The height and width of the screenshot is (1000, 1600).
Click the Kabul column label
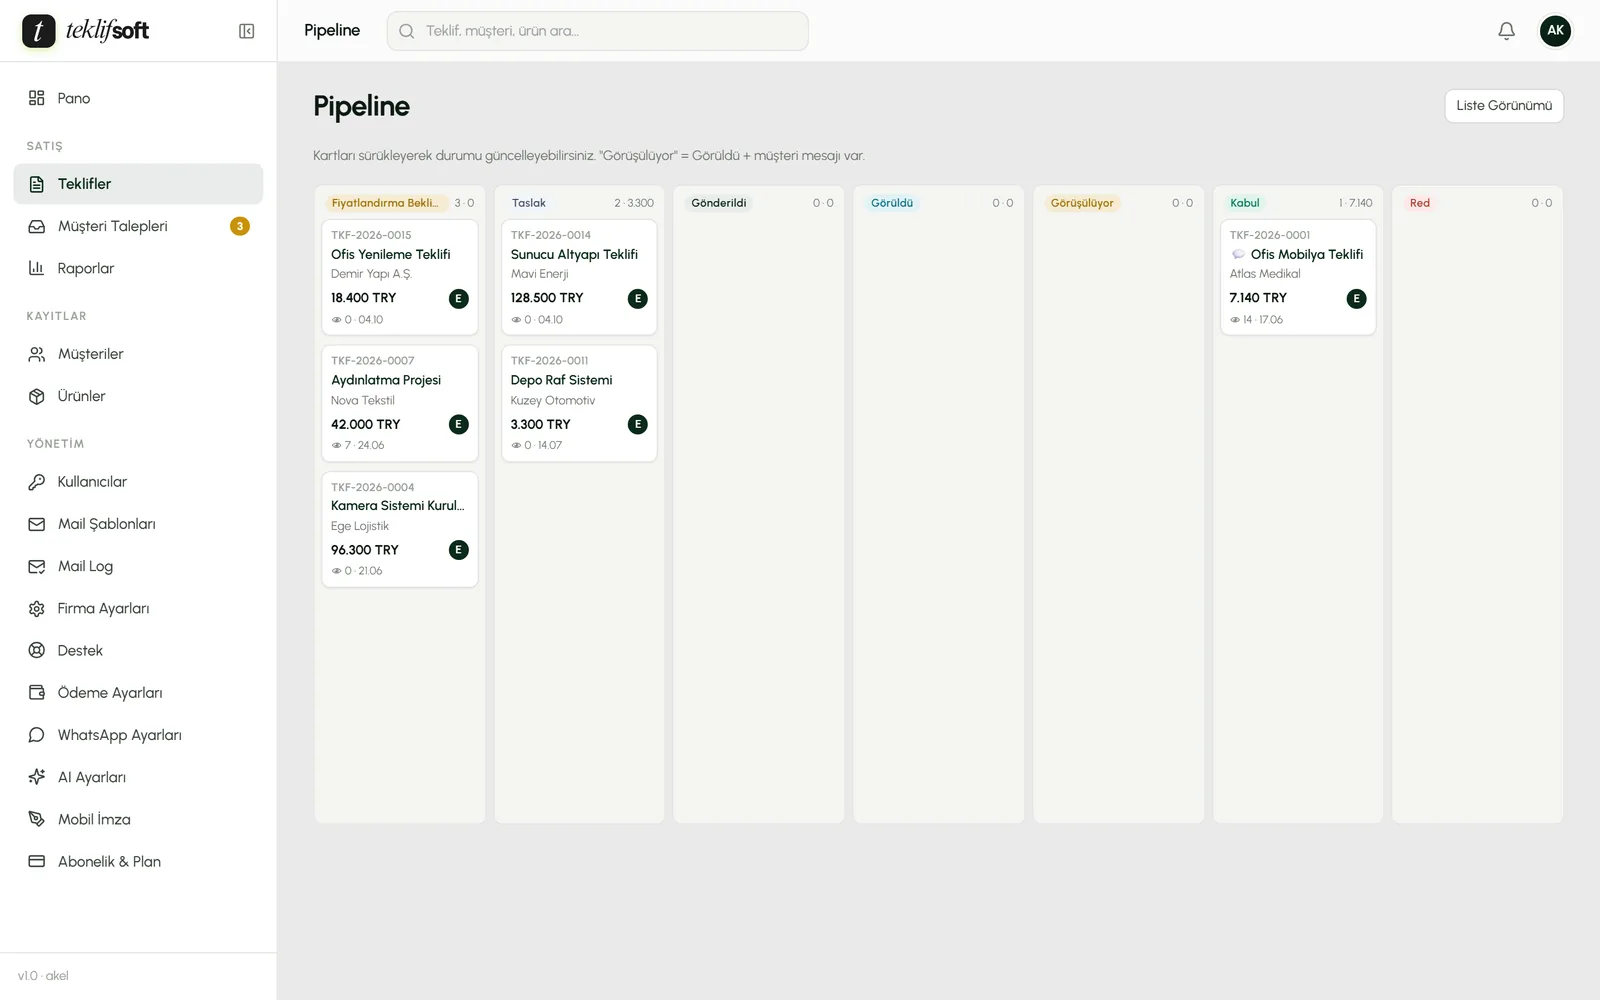(1245, 203)
